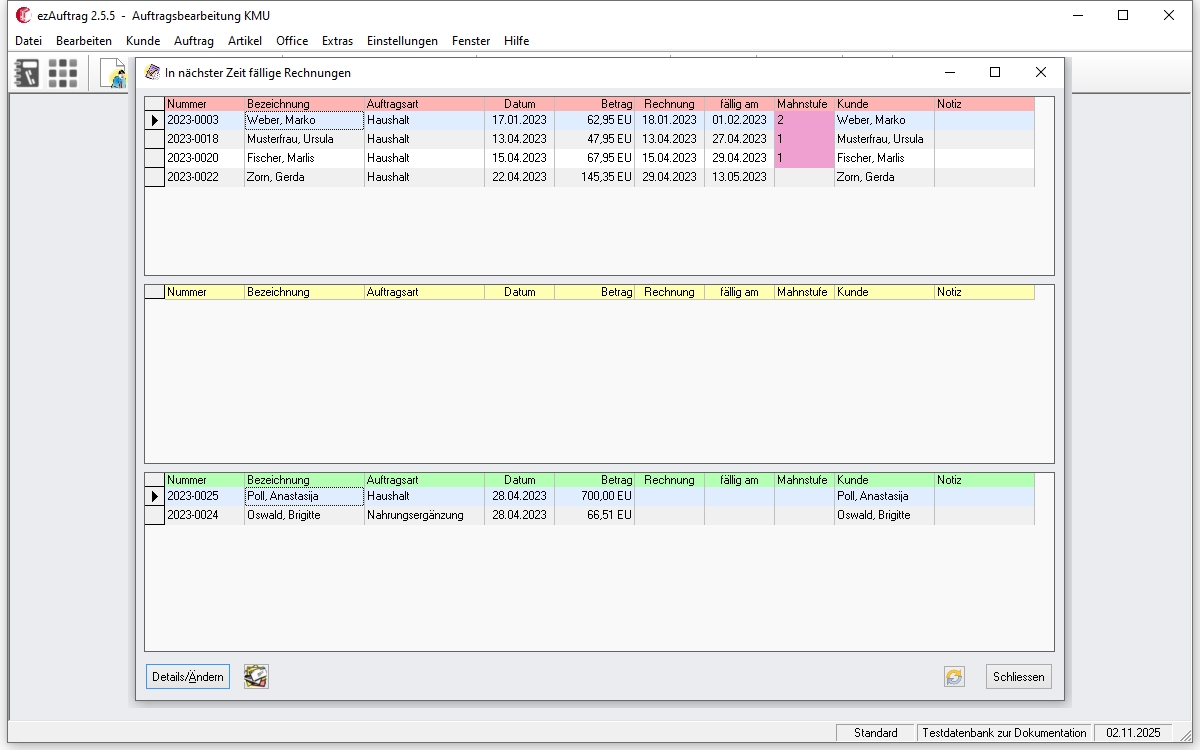The height and width of the screenshot is (750, 1200).
Task: Open the Extras menu
Action: (x=337, y=41)
